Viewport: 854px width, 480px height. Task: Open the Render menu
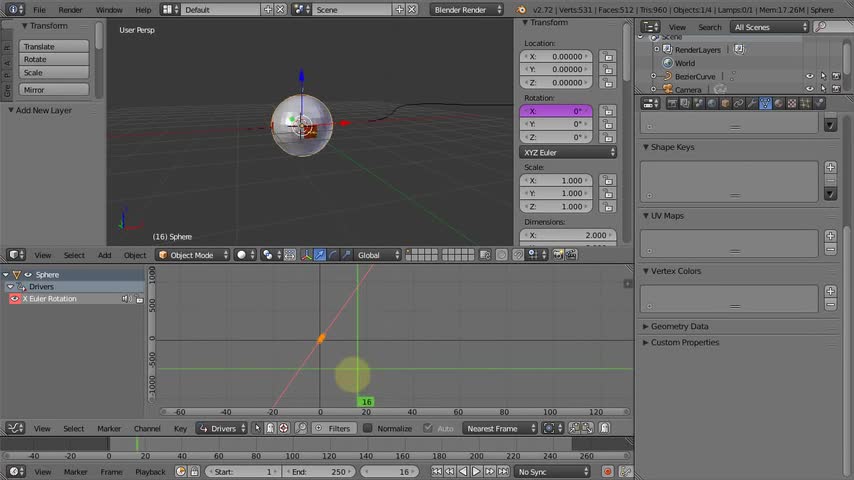tap(70, 10)
